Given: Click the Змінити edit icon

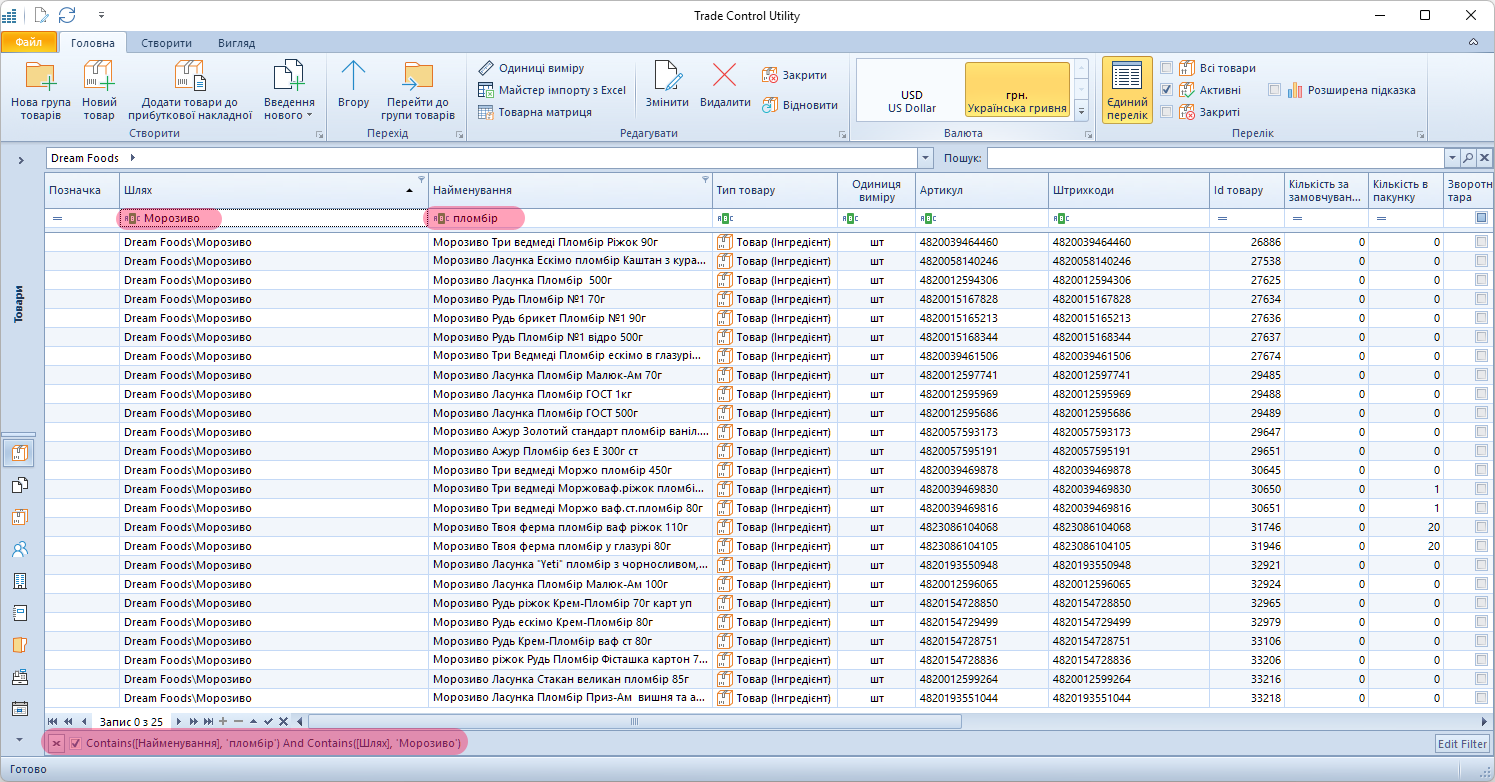Looking at the screenshot, I should click(x=667, y=77).
